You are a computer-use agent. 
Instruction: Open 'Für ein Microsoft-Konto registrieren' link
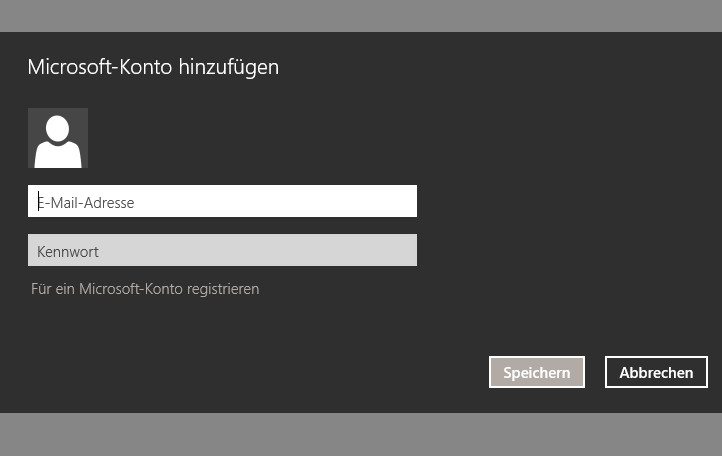[x=145, y=289]
